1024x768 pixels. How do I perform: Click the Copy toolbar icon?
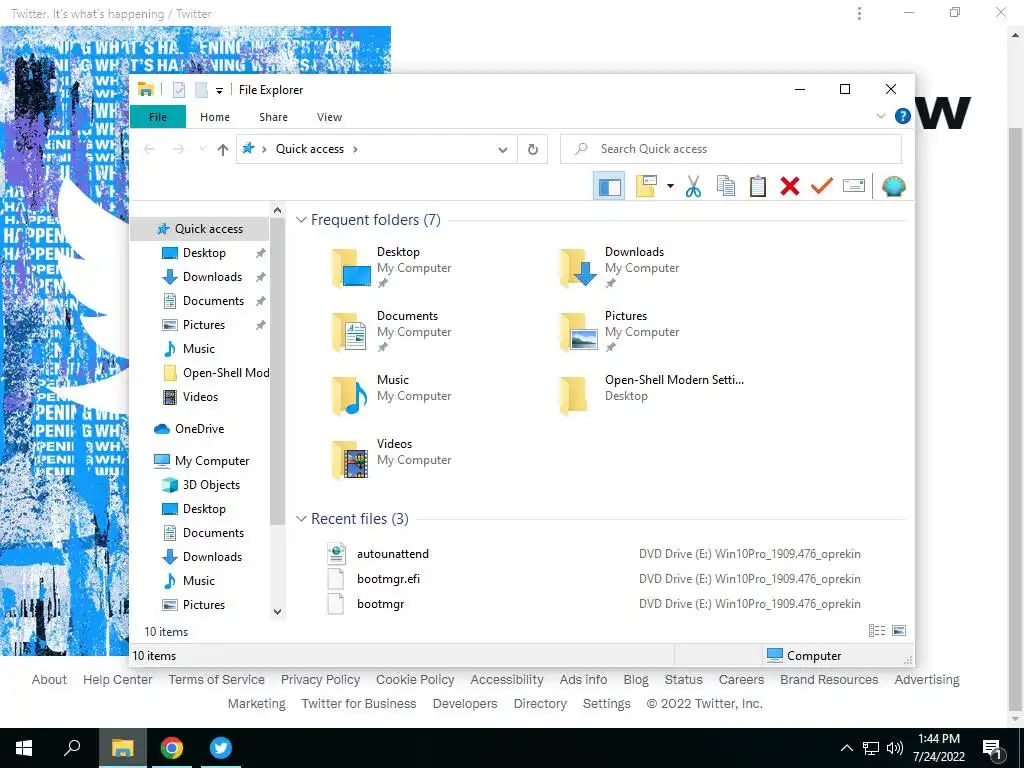point(726,187)
